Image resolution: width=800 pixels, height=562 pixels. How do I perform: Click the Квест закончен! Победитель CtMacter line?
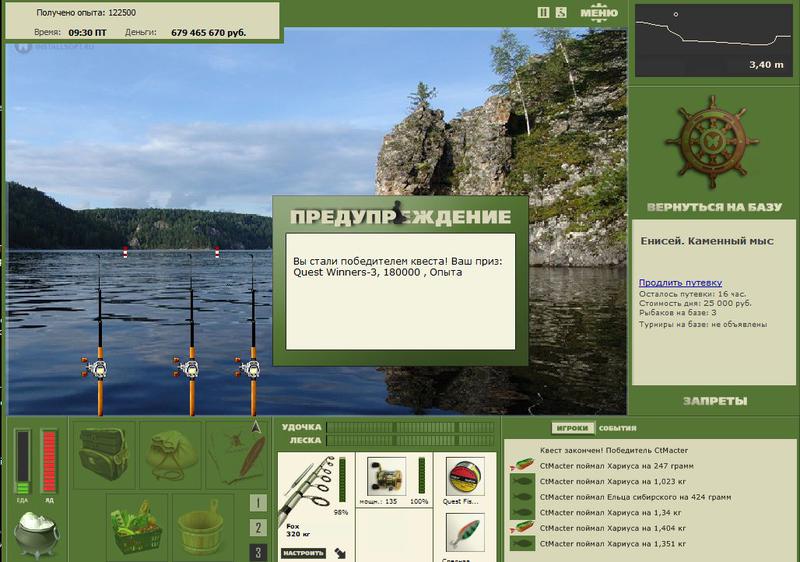tap(614, 450)
